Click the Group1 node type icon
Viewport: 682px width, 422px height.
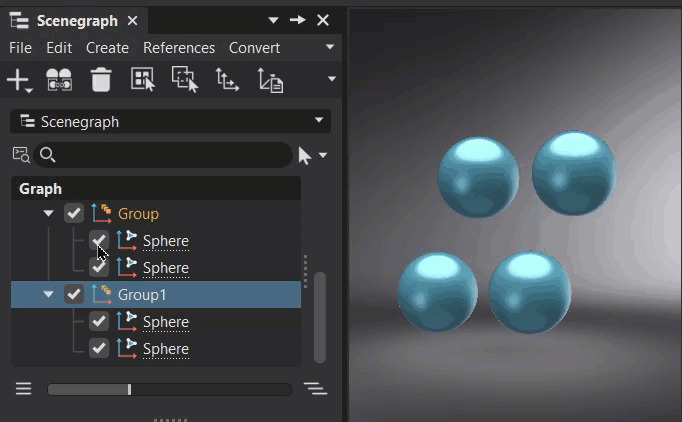point(101,295)
